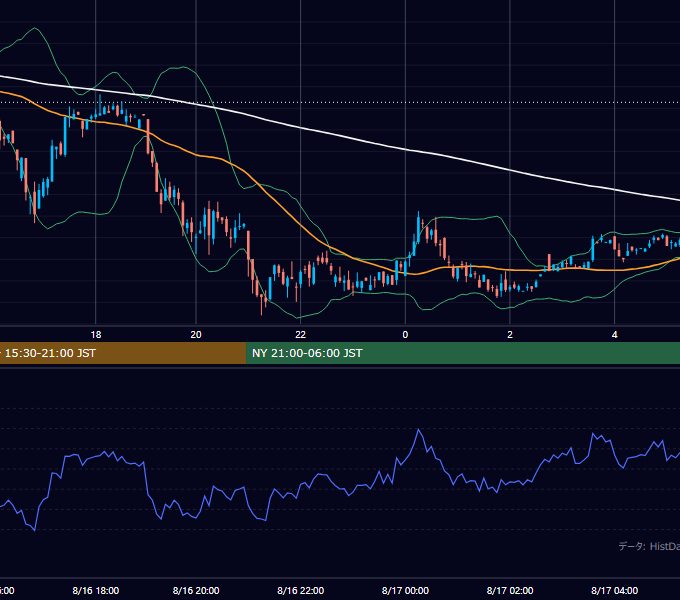
Task: Click the 18 hour axis label
Action: [x=96, y=335]
